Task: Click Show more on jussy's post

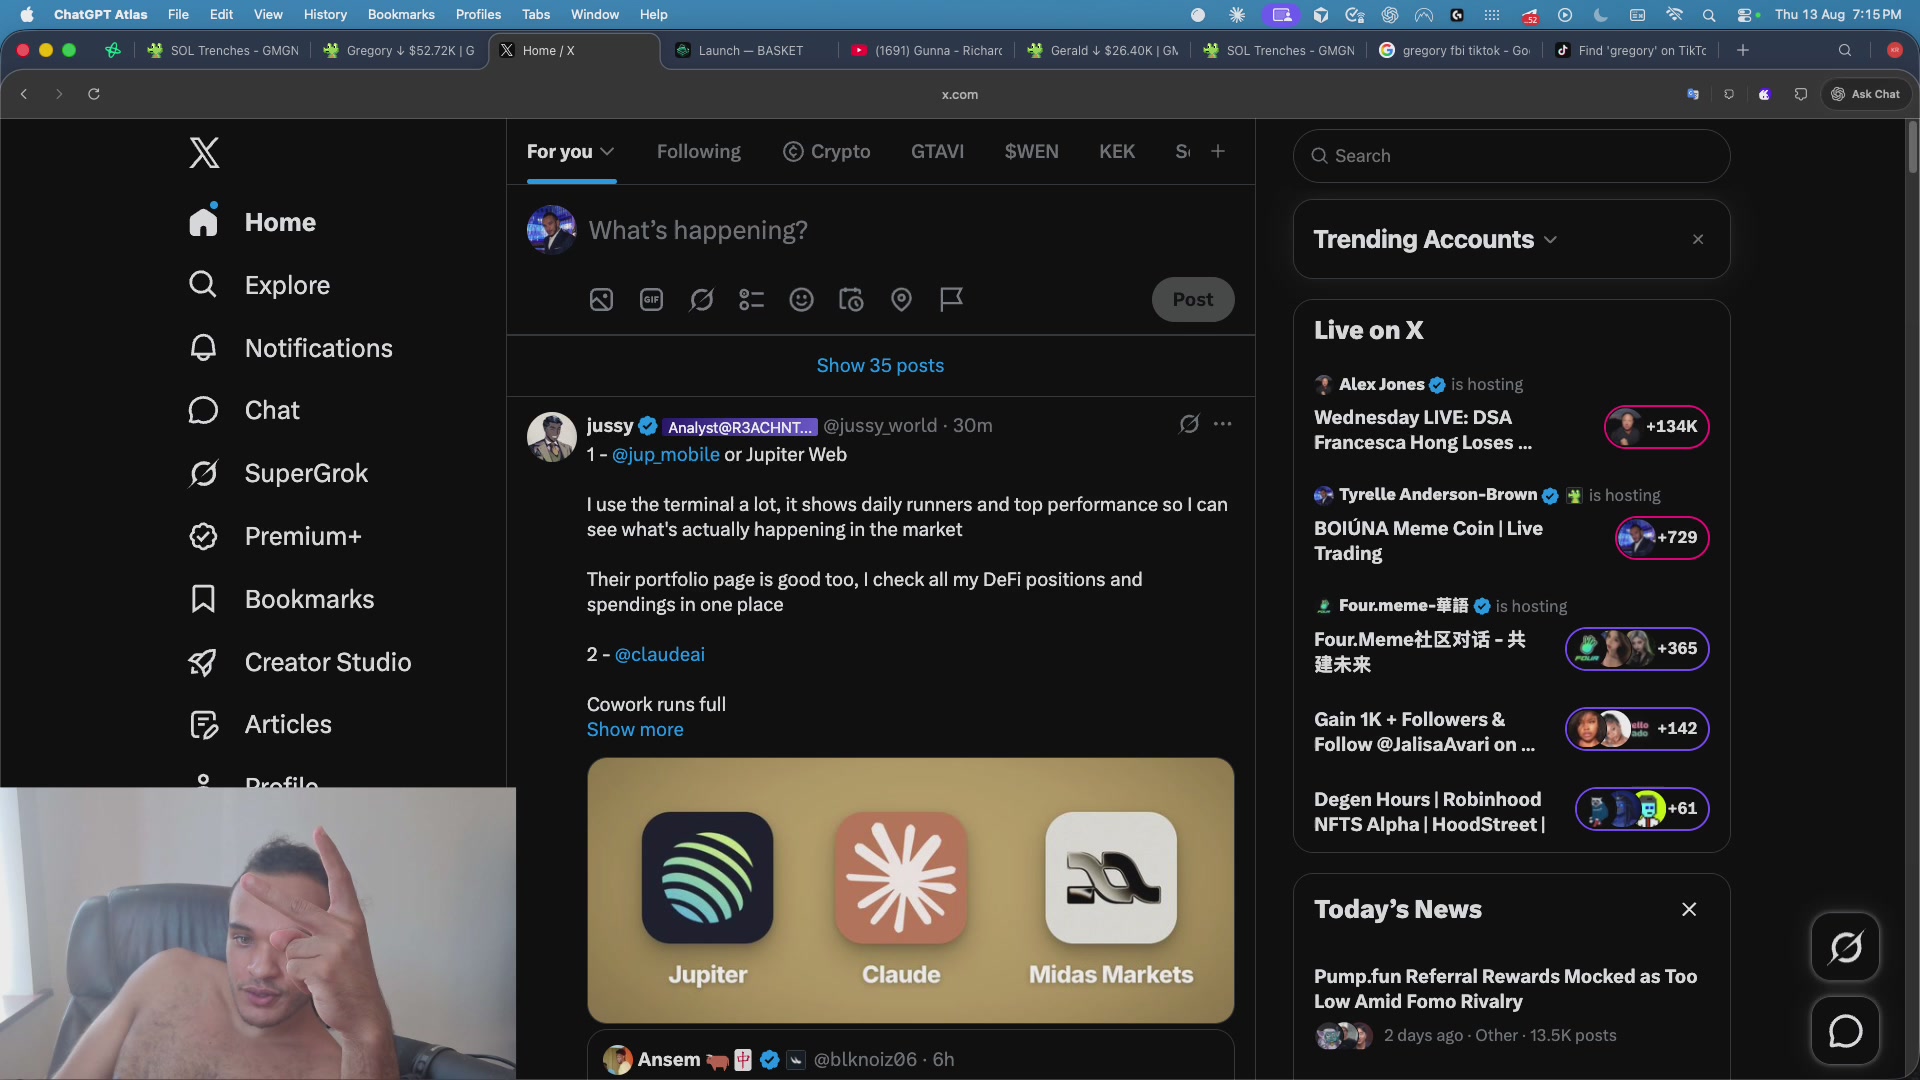Action: [x=635, y=730]
